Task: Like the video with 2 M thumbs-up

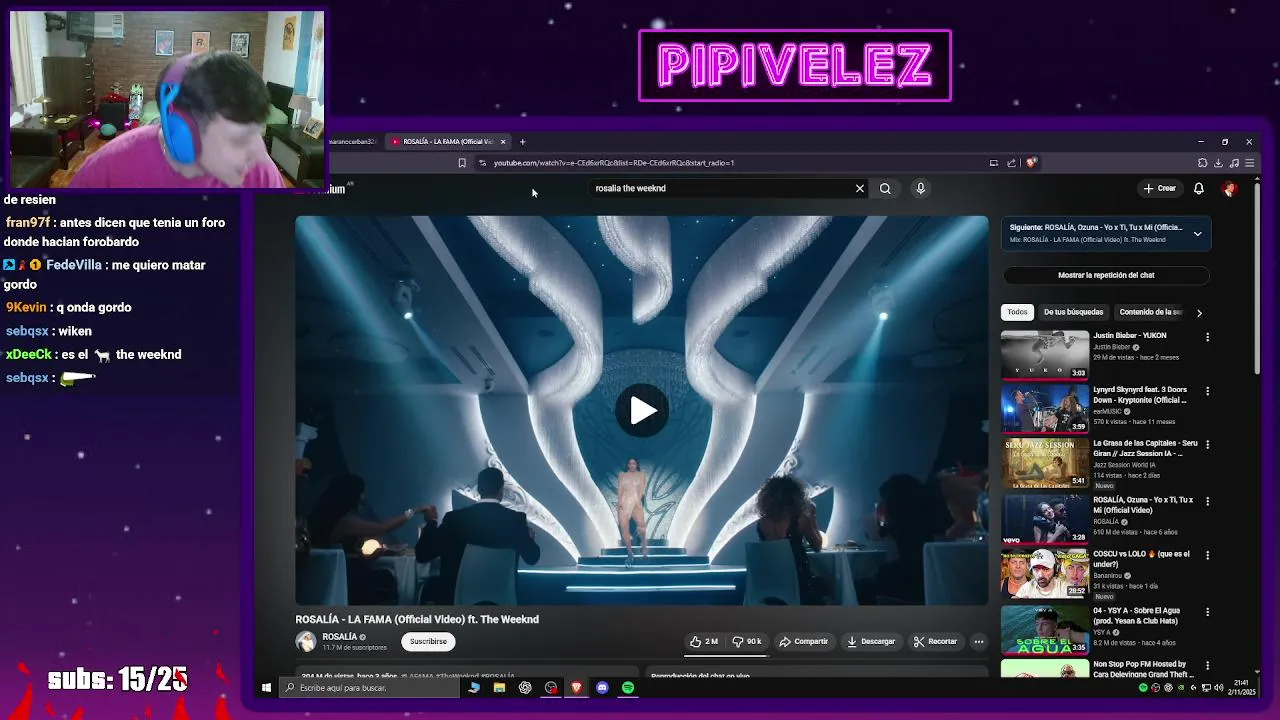Action: 704,641
